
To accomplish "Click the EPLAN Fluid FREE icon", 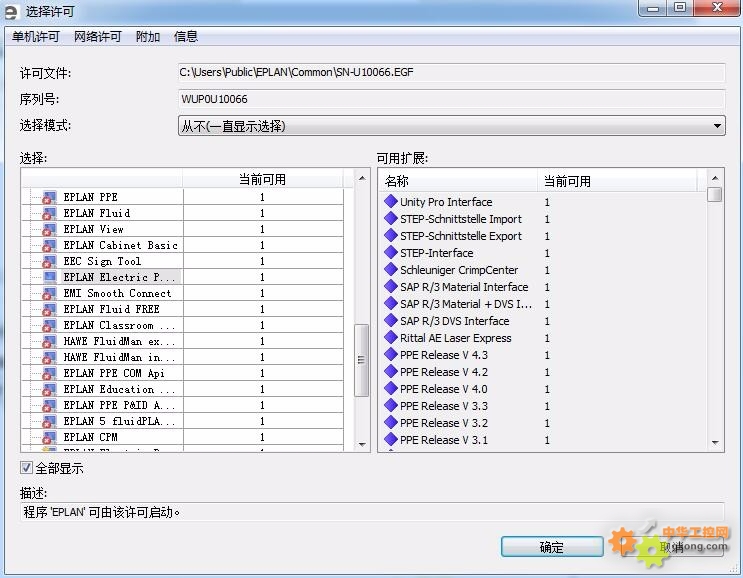I will tap(49, 309).
